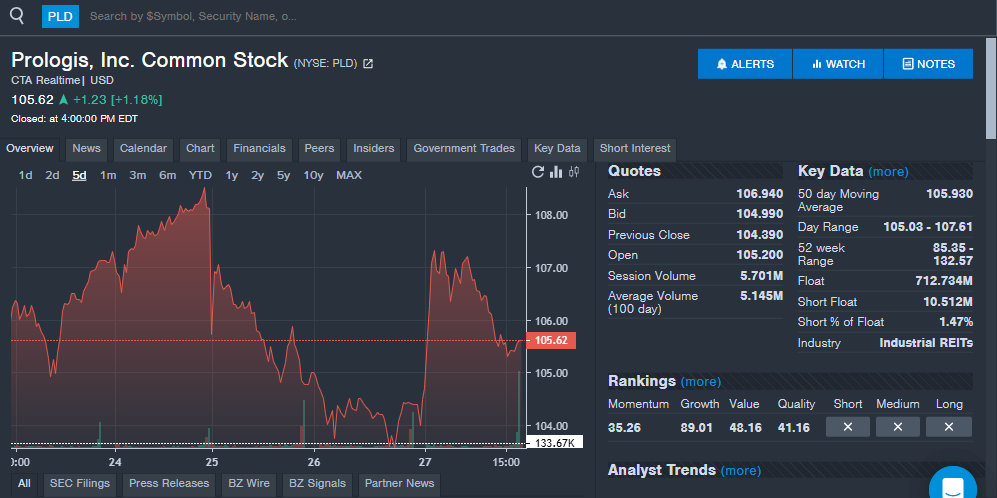Open the external link icon beside NYSE: PLD
Image resolution: width=997 pixels, height=498 pixels.
368,64
